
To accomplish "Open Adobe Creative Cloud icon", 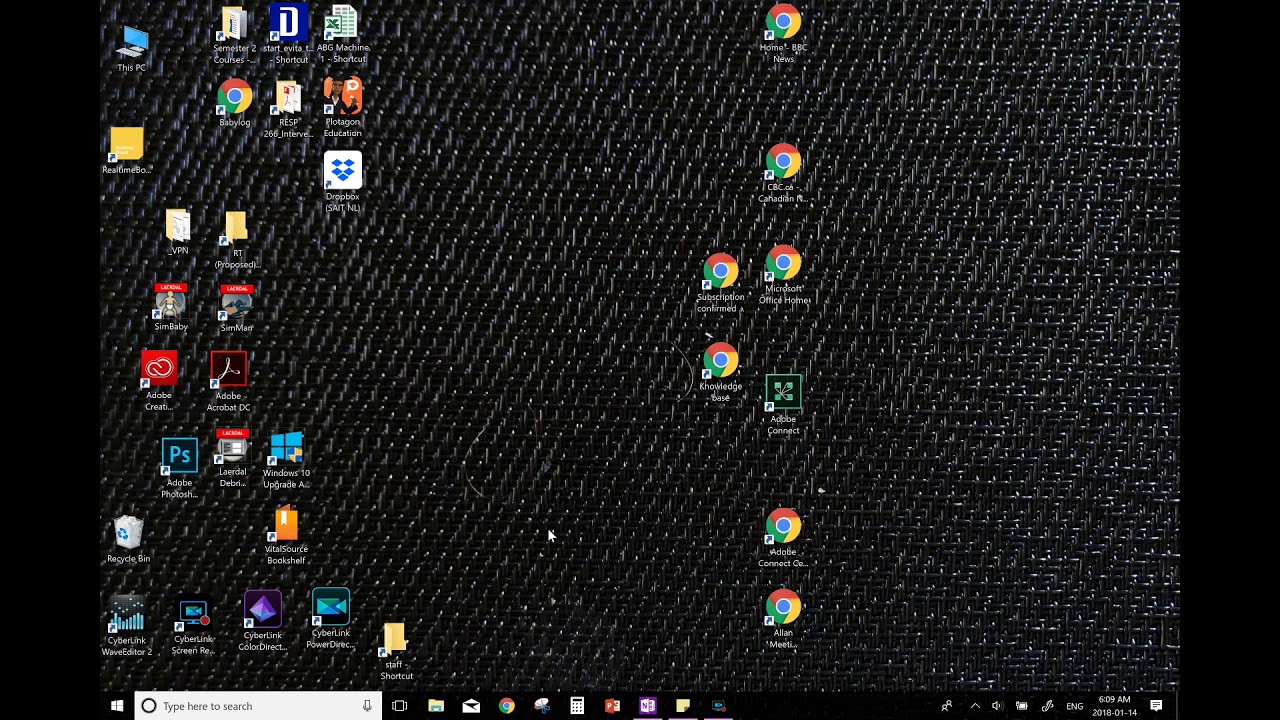I will tap(158, 381).
